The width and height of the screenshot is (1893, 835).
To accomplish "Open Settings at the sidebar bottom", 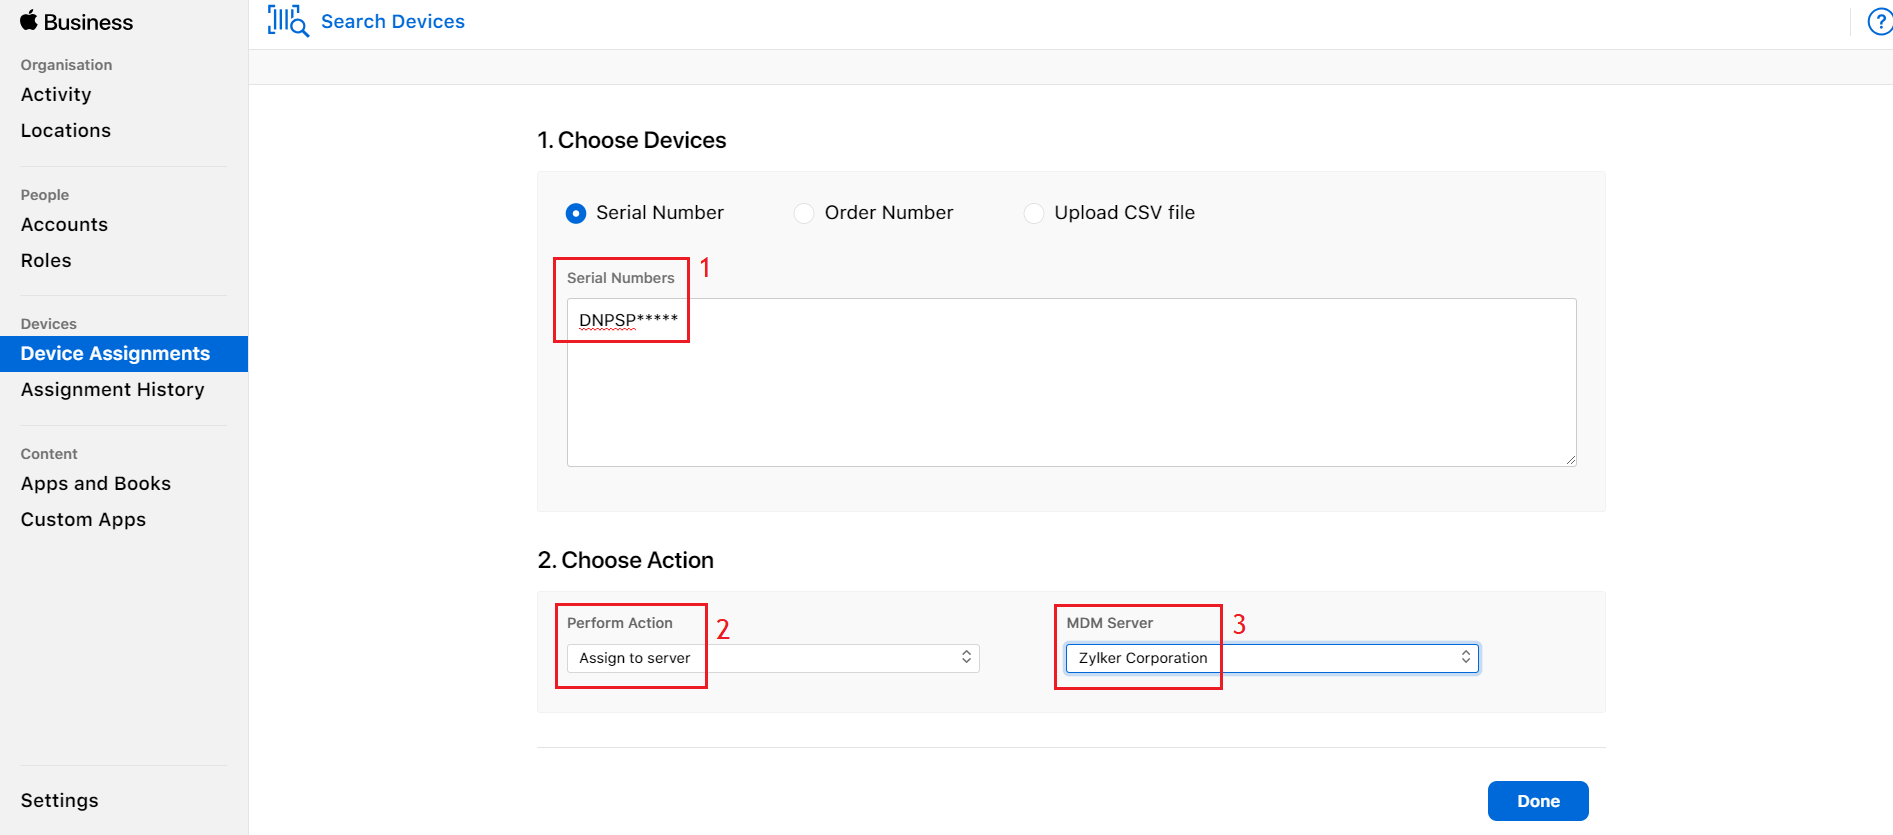I will (60, 801).
